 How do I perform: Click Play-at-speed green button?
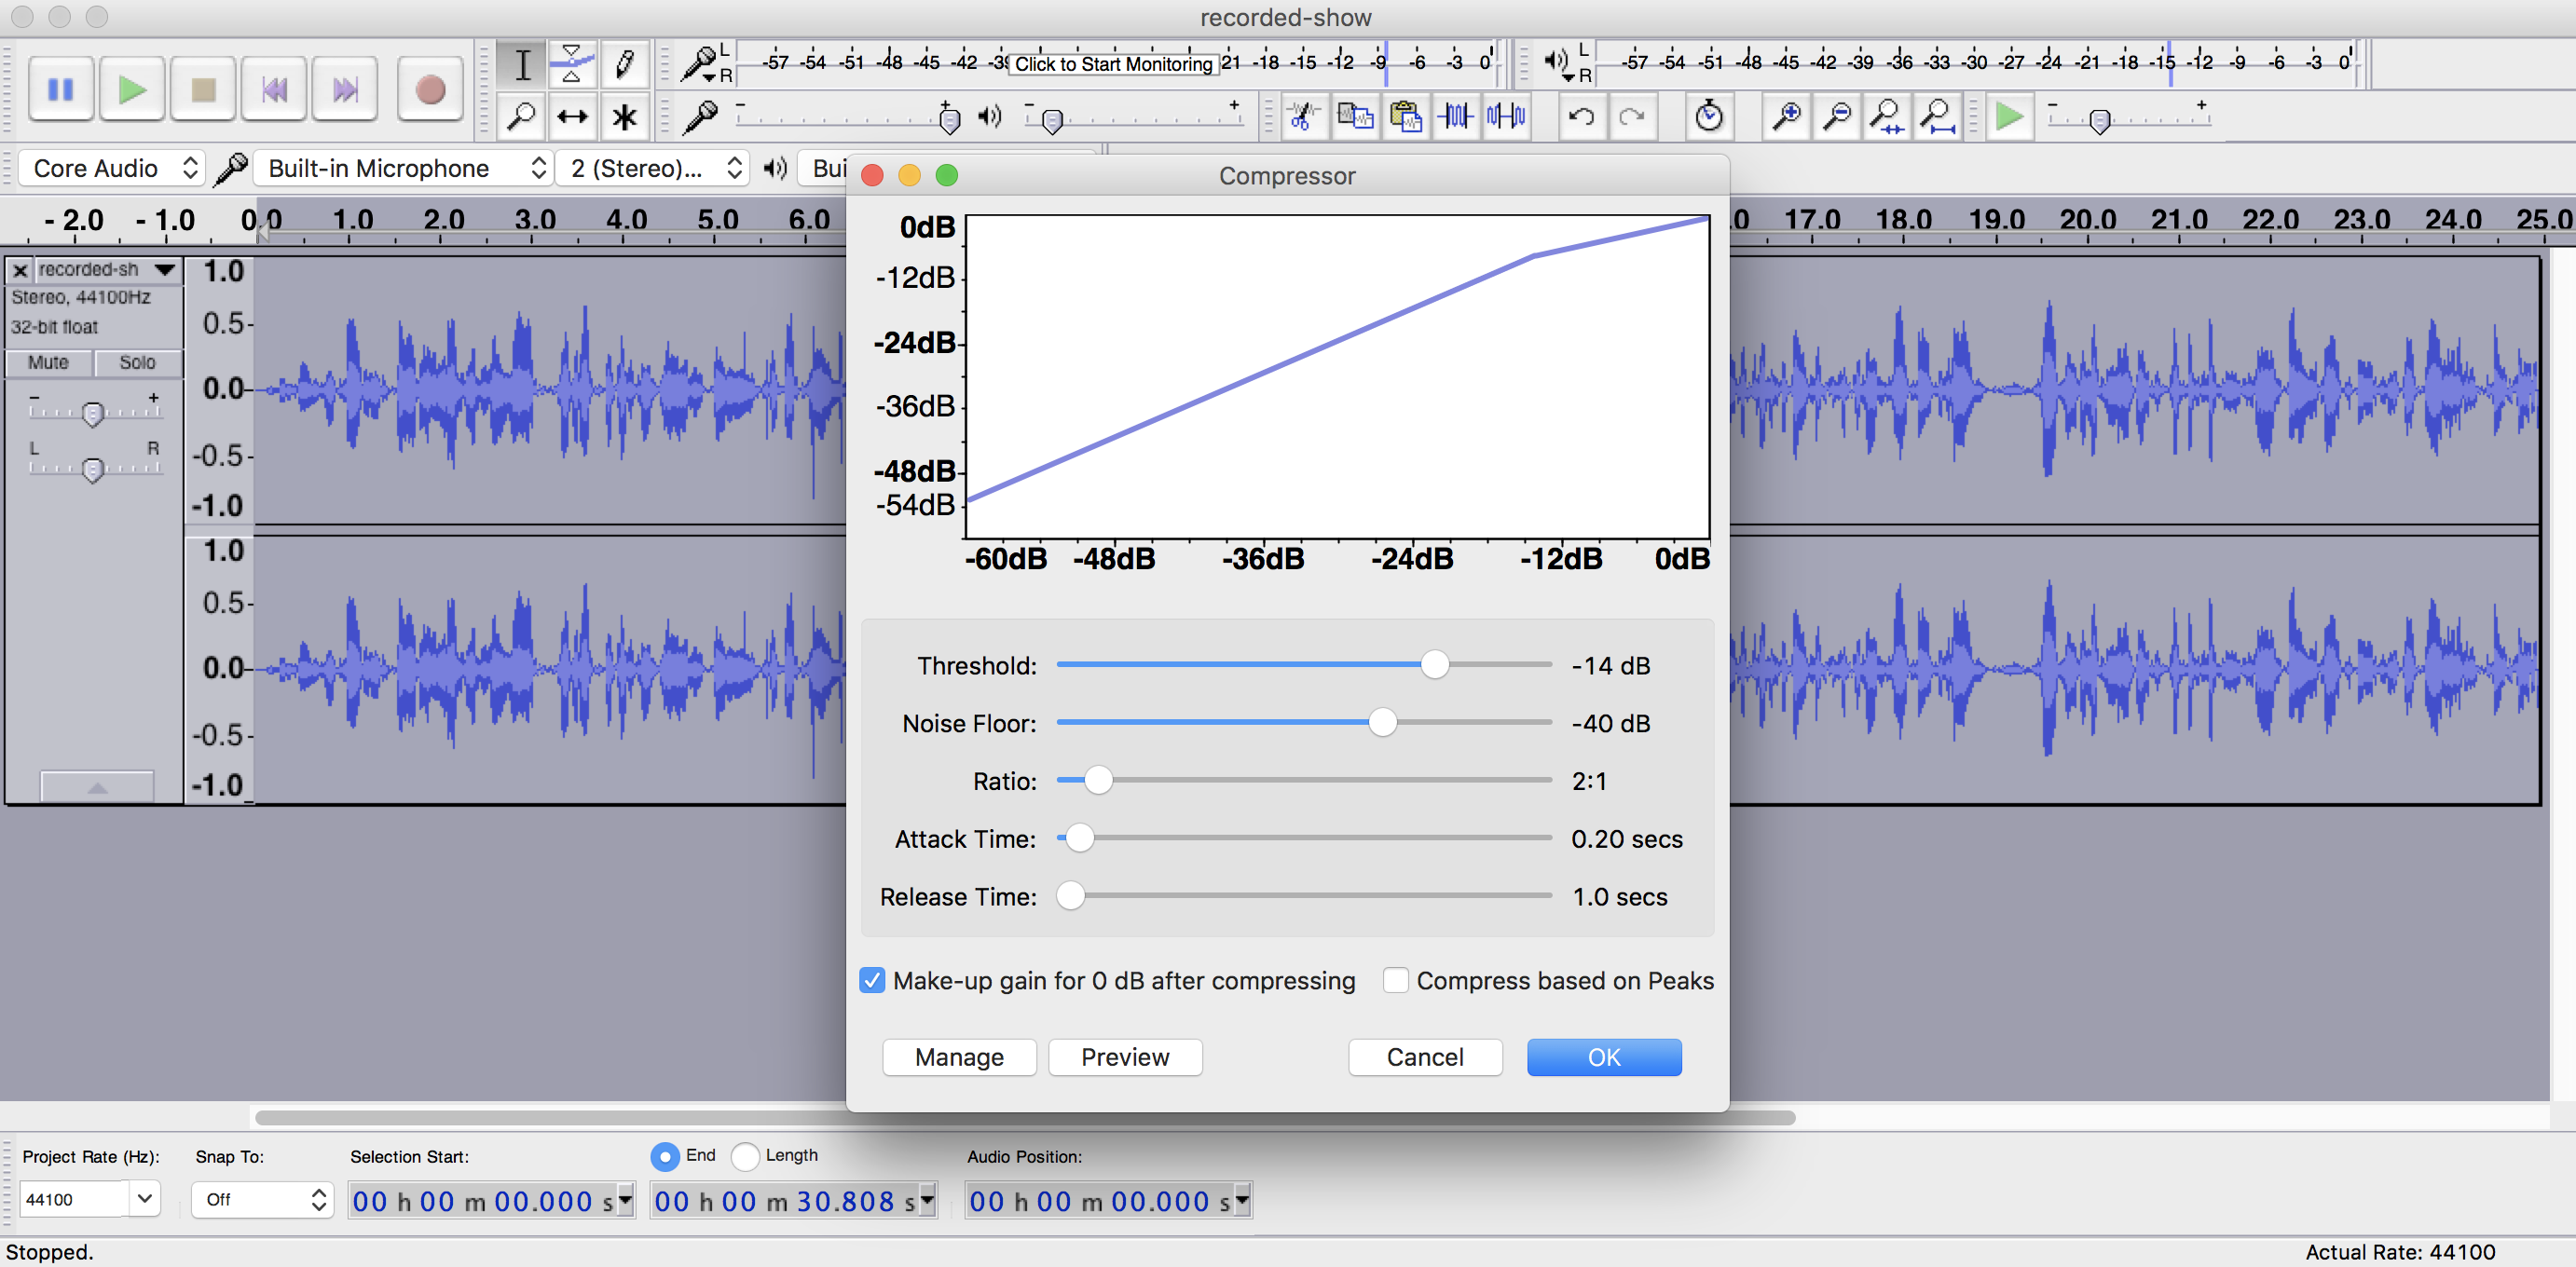point(2009,117)
